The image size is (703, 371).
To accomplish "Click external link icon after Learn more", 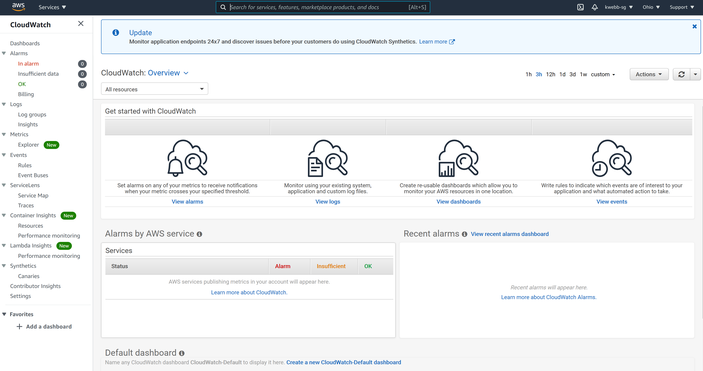I will coord(452,42).
